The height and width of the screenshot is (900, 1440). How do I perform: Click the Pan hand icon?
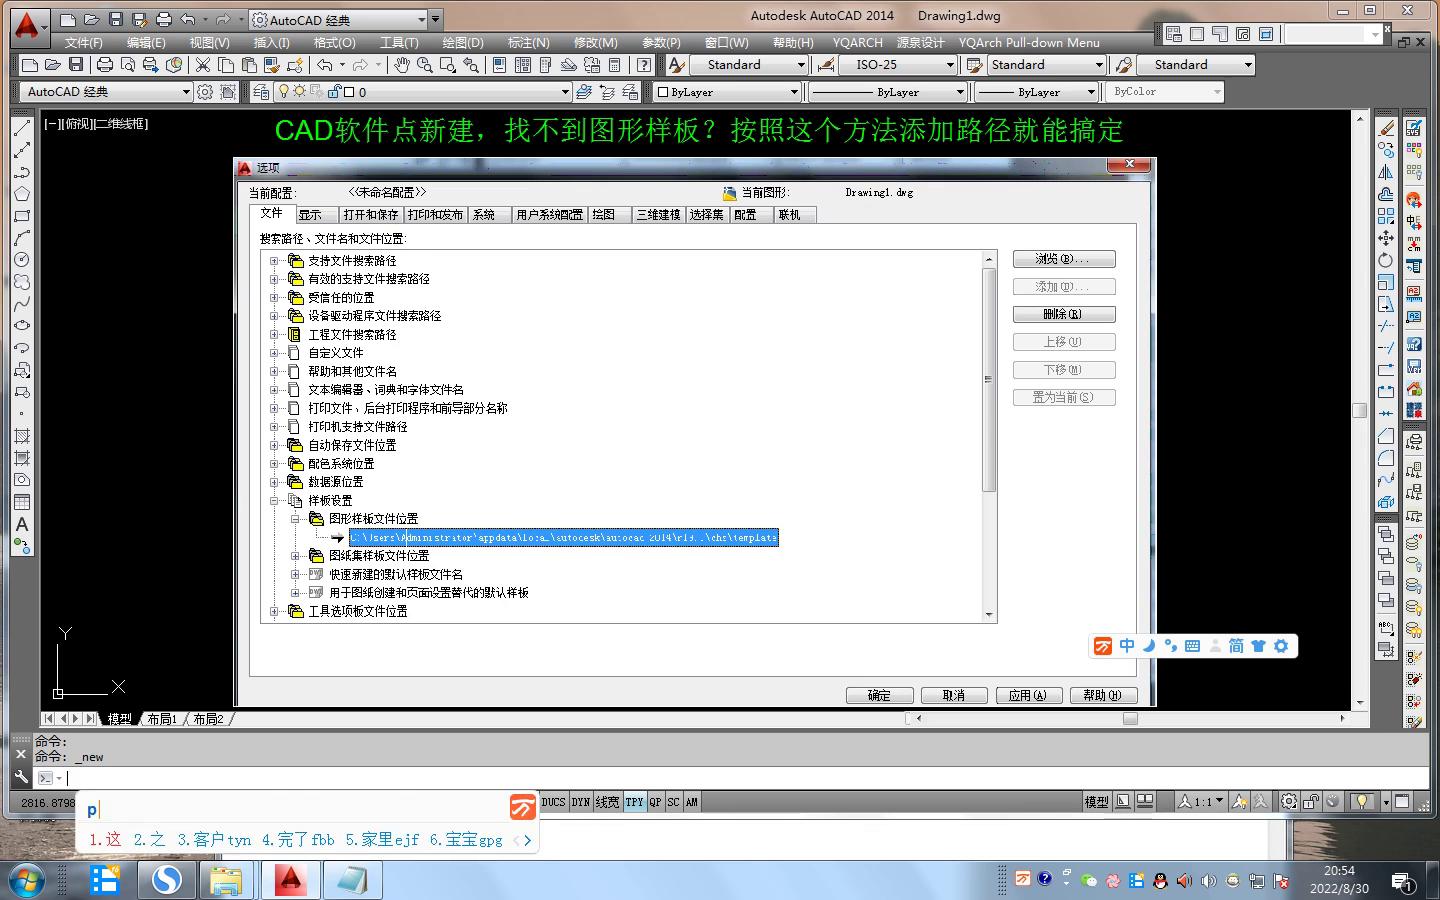(401, 65)
